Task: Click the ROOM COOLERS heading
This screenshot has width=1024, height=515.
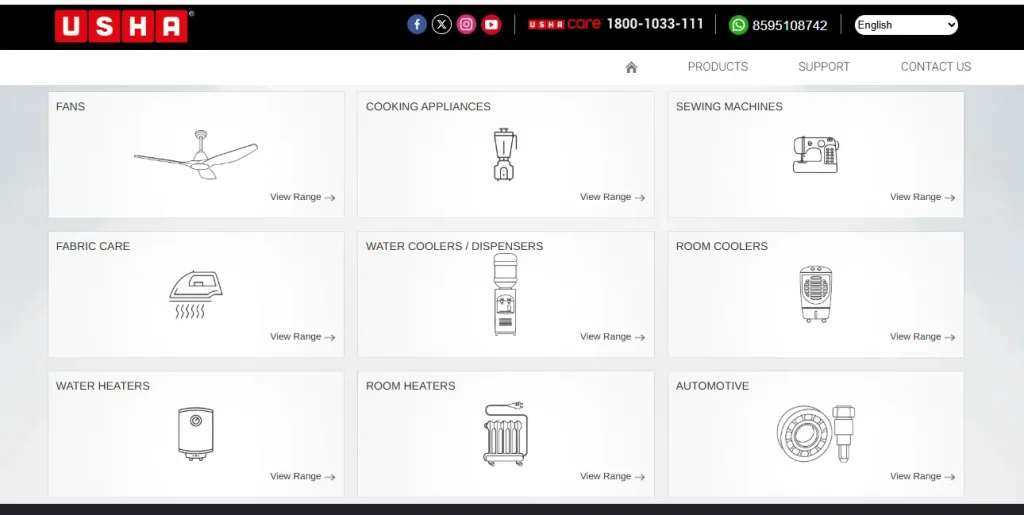Action: point(722,246)
